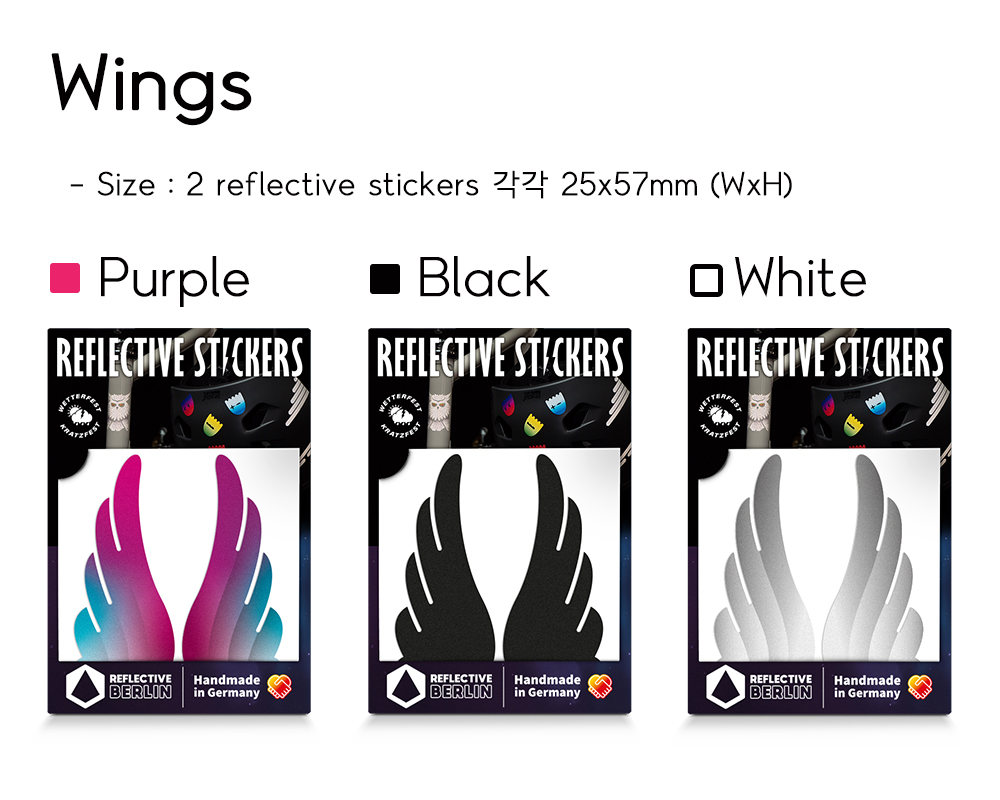Click the Wetterfest Kratzfest badge on purple package
The height and width of the screenshot is (800, 1000).
[x=80, y=415]
